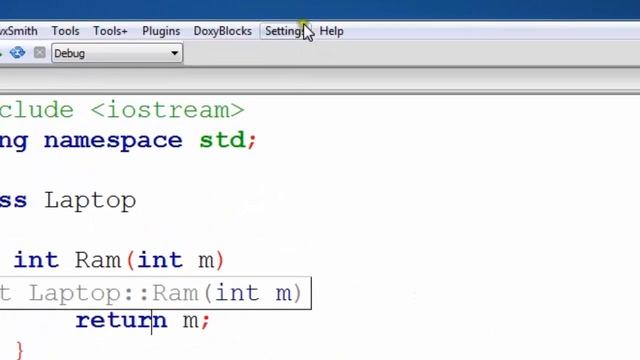Click the 'return' keyword in code
Screen dimensions: 640x360
[x=121, y=320]
